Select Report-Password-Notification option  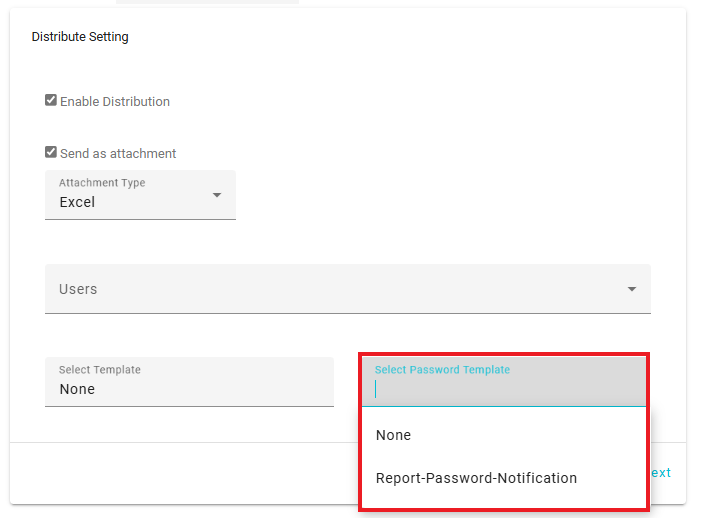476,478
